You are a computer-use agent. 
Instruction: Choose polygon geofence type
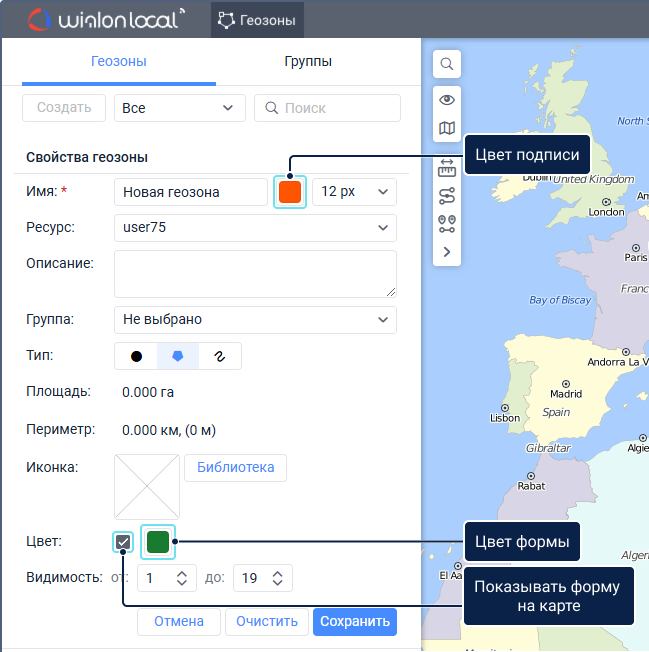coord(178,356)
